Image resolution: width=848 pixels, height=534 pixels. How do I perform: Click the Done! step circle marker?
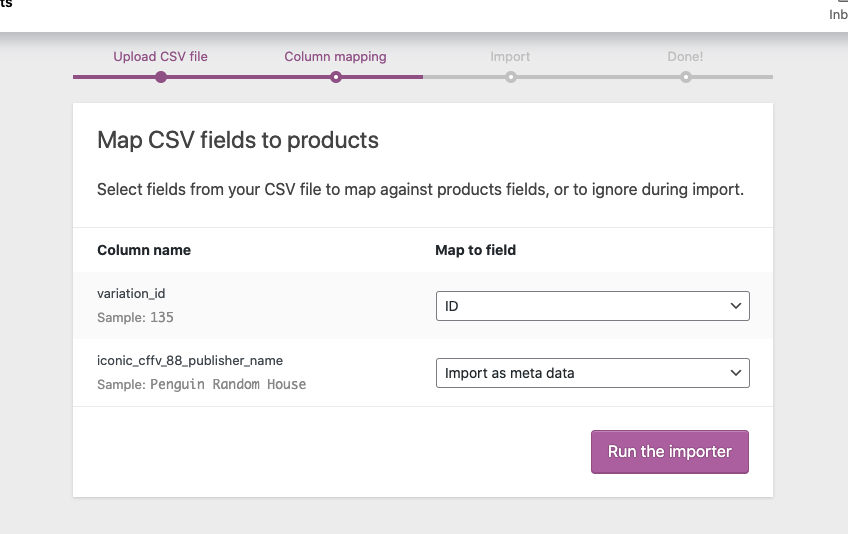[x=686, y=77]
